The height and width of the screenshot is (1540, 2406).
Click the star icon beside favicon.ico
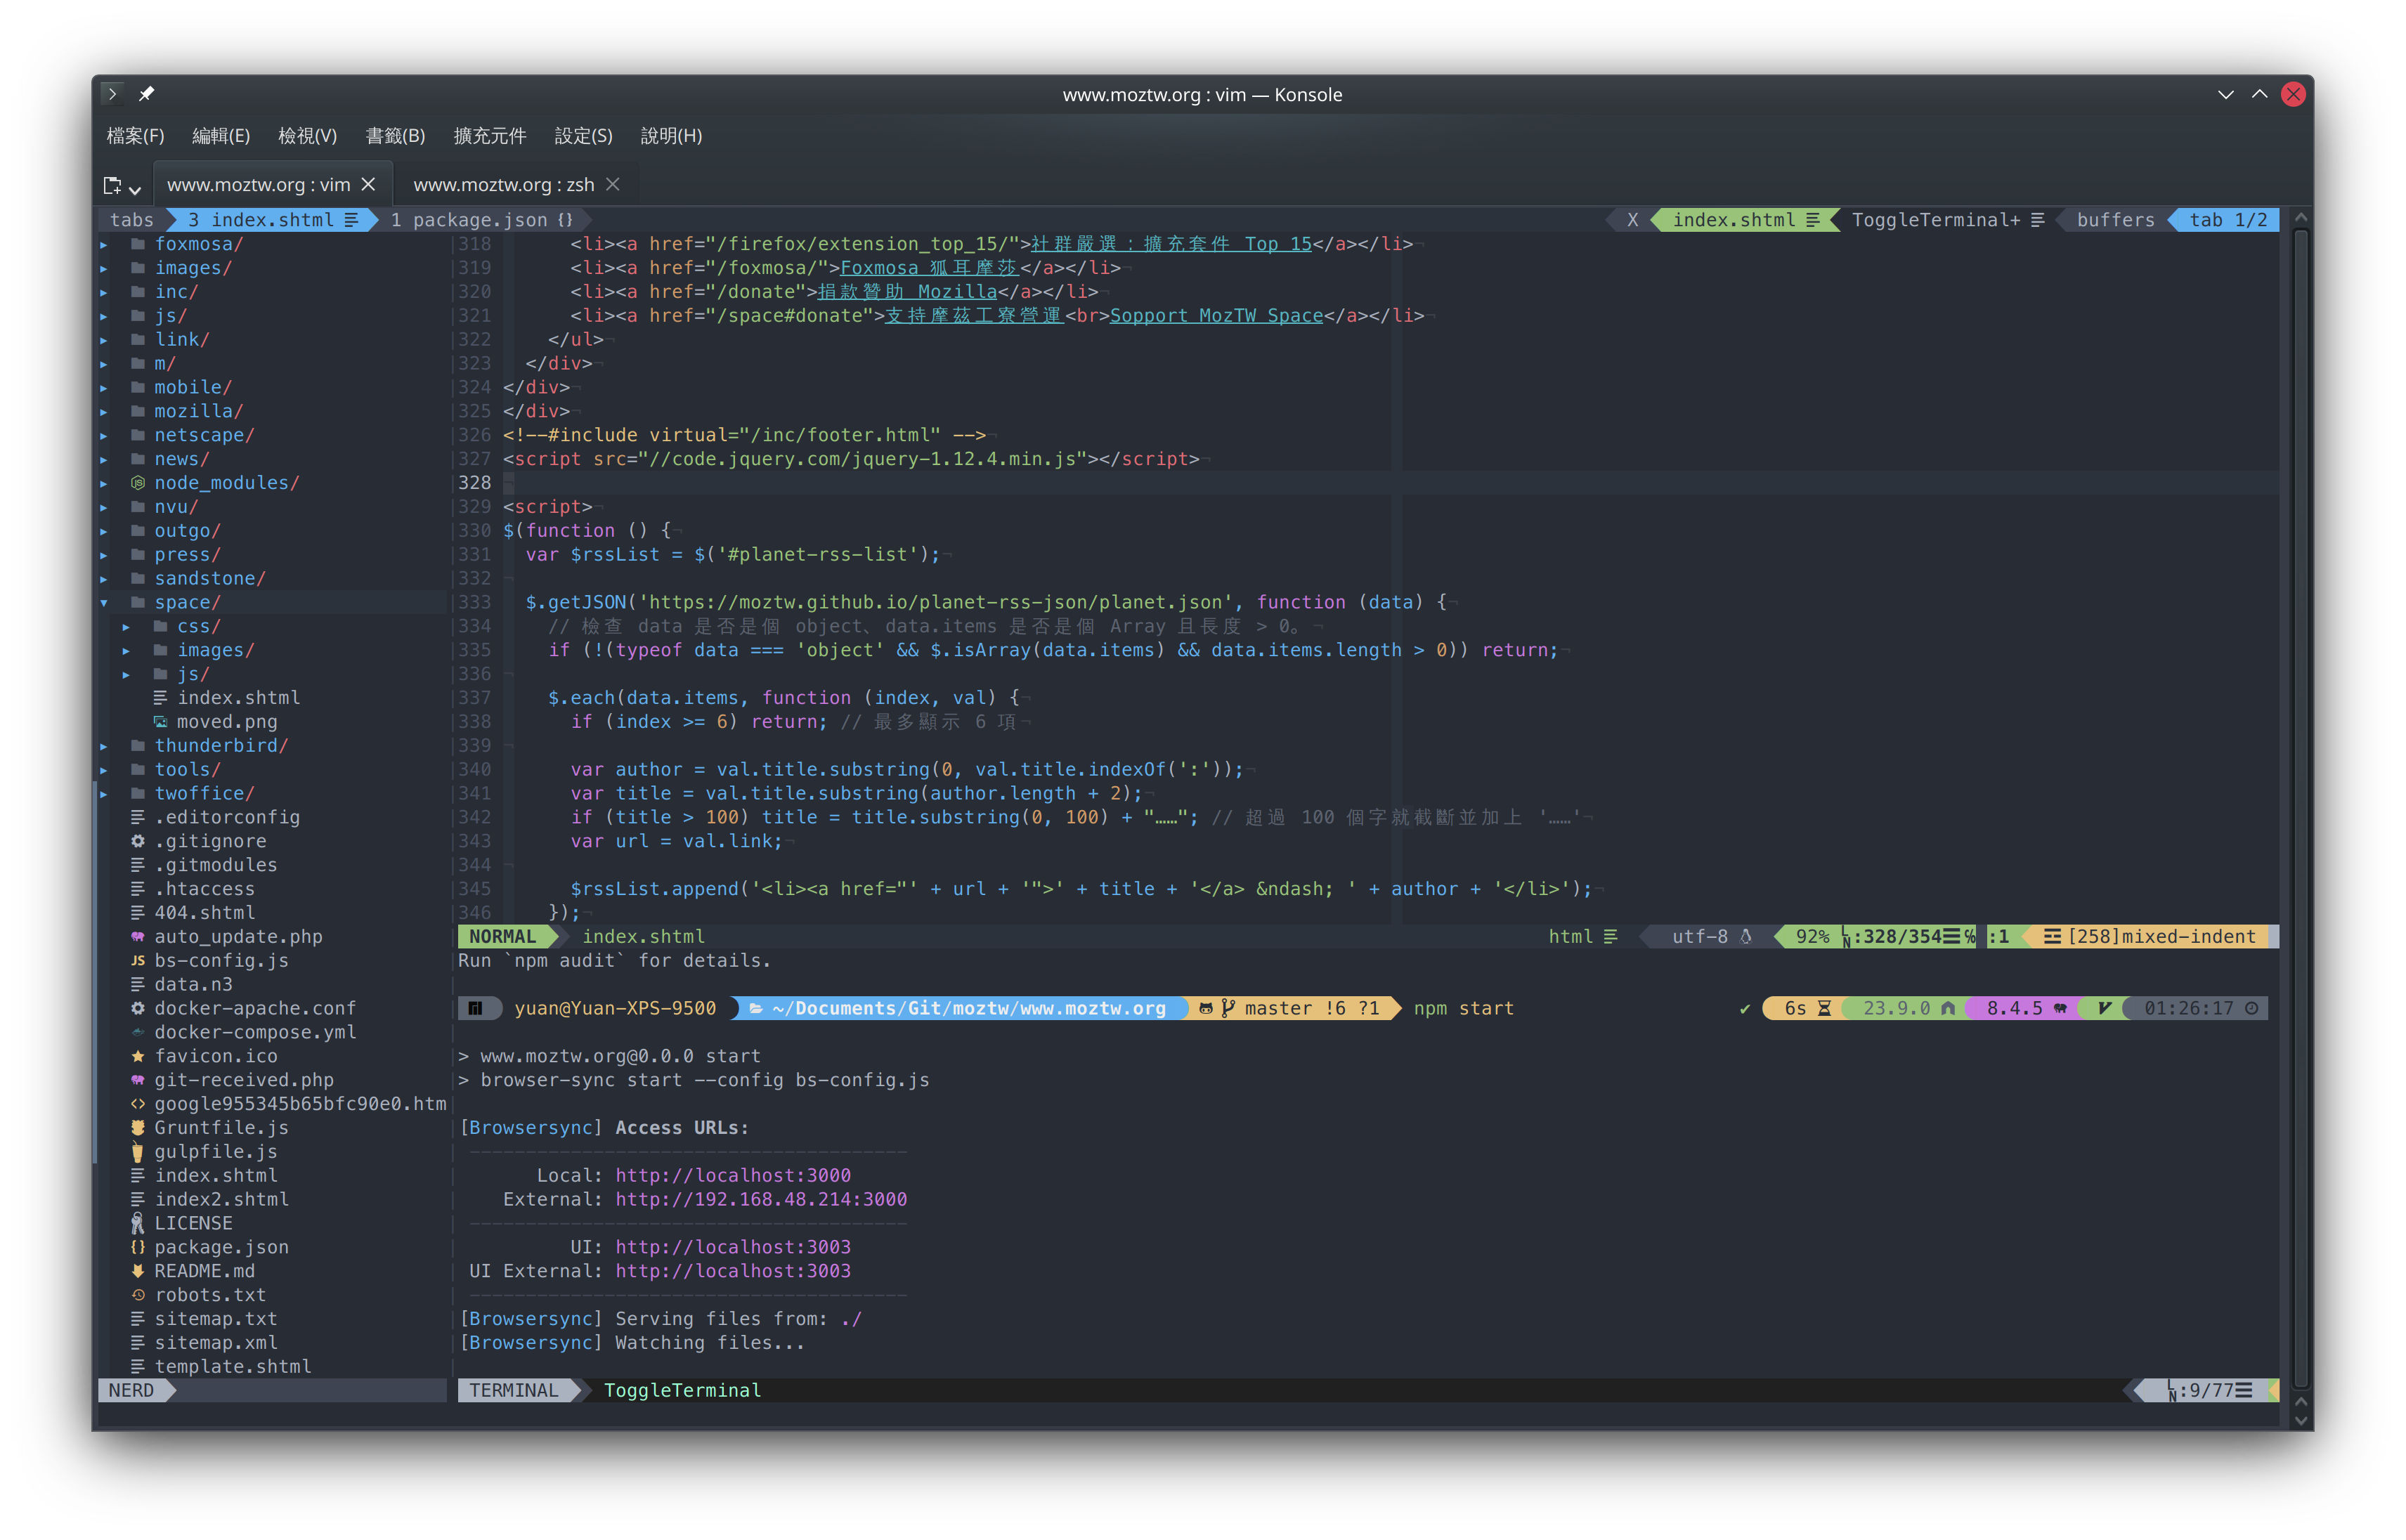[x=138, y=1056]
